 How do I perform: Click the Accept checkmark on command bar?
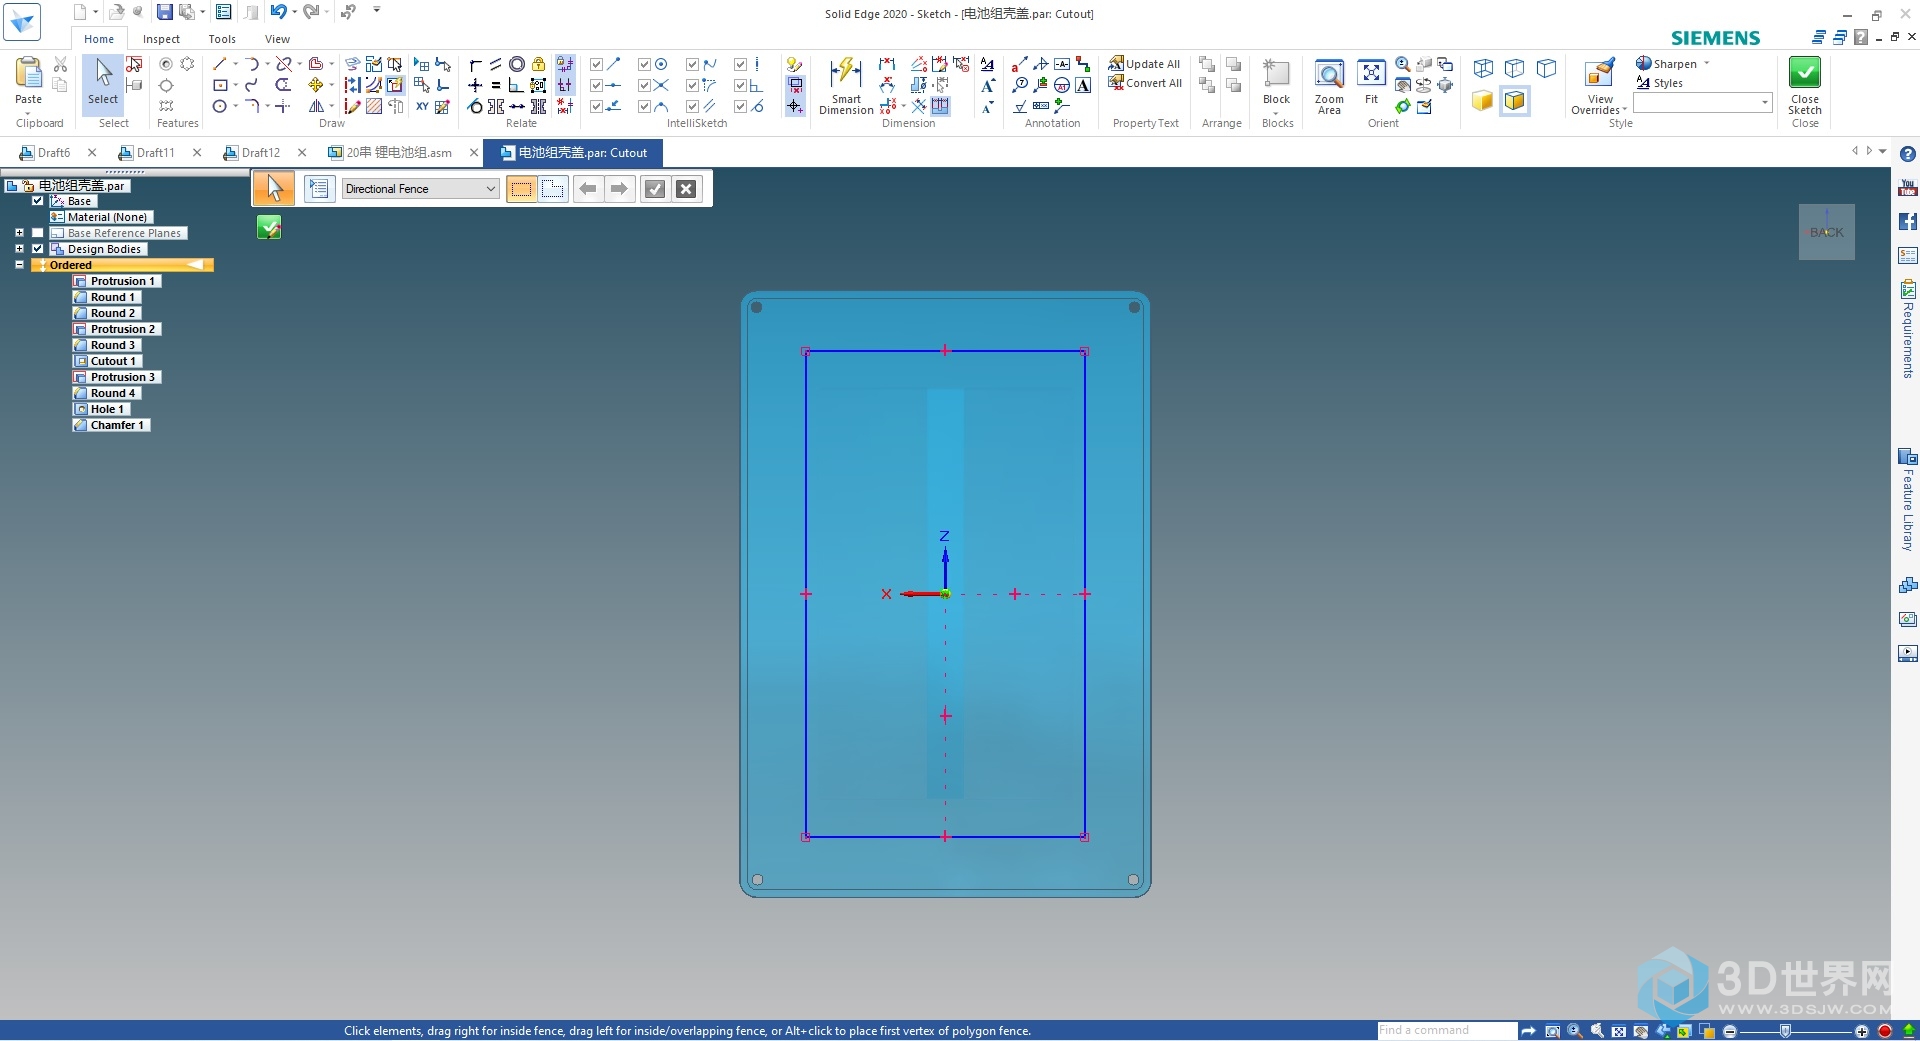[x=655, y=189]
